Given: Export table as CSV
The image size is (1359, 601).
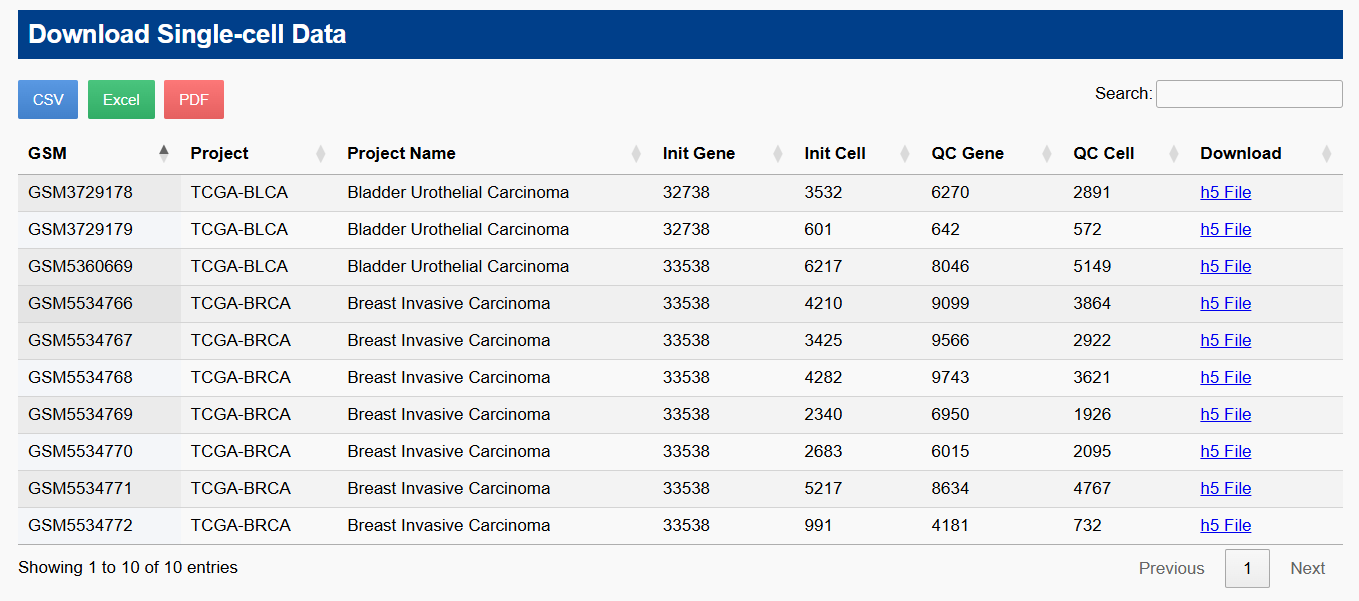Looking at the screenshot, I should point(48,100).
